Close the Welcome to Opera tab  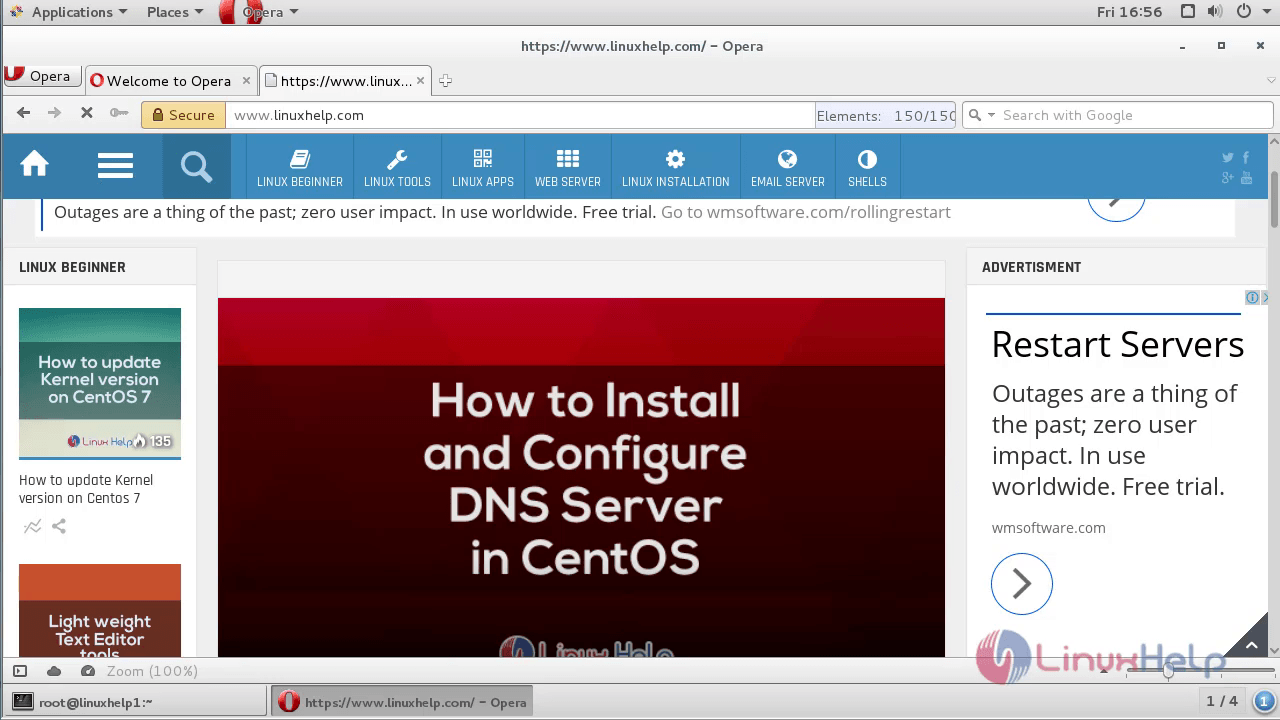[244, 81]
